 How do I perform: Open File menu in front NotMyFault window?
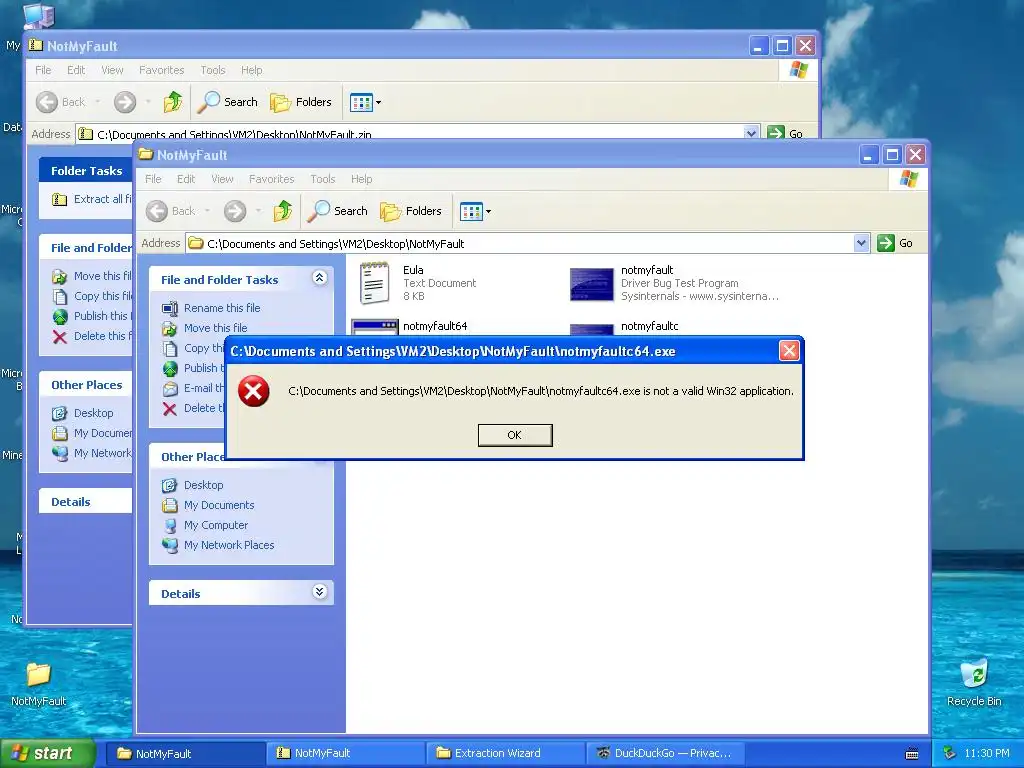153,179
